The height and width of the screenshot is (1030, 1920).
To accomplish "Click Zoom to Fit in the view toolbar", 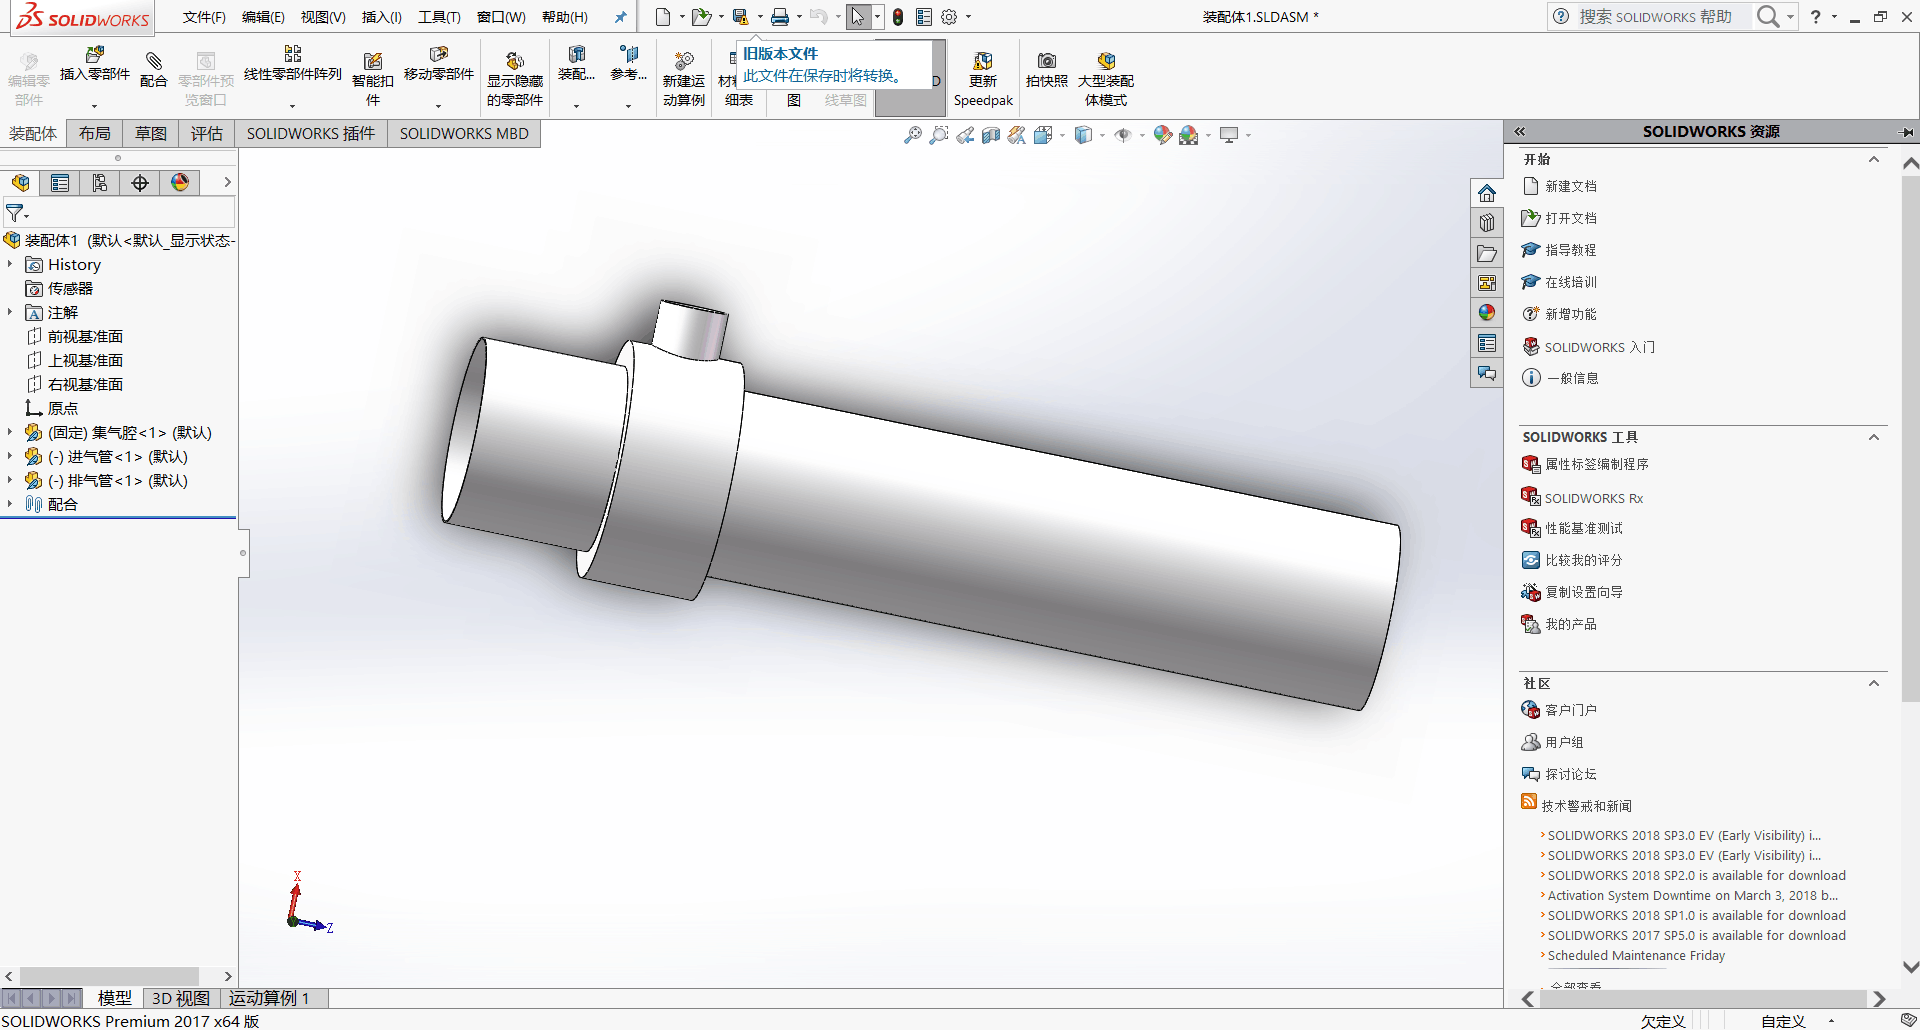I will (912, 135).
